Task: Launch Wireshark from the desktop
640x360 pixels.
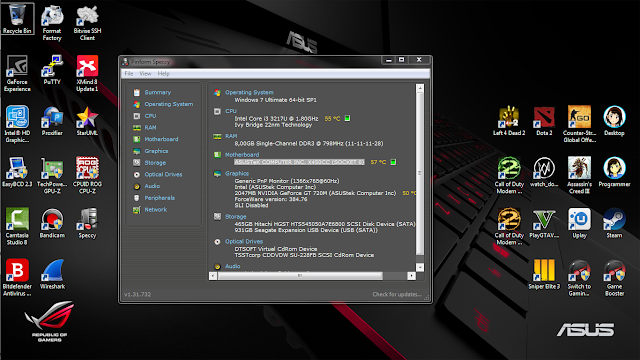Action: (52, 274)
